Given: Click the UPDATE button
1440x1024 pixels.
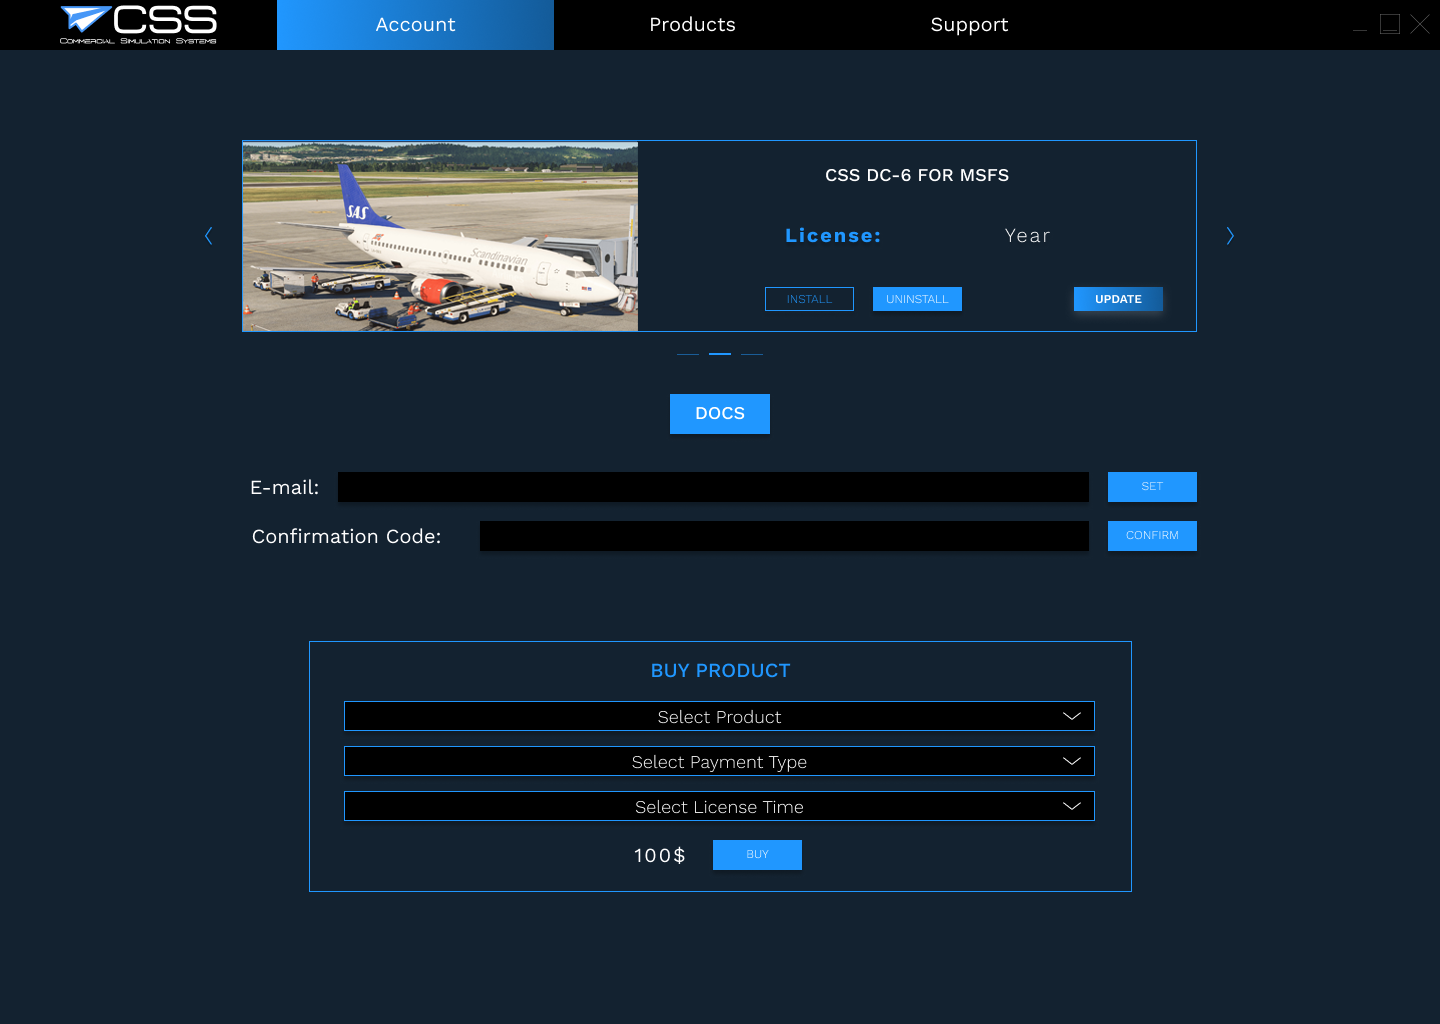Looking at the screenshot, I should [x=1118, y=299].
